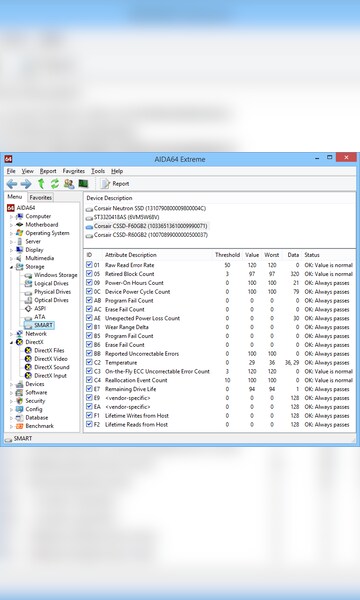Click the Config icon in tree
This screenshot has width=360, height=600.
pos(19,409)
